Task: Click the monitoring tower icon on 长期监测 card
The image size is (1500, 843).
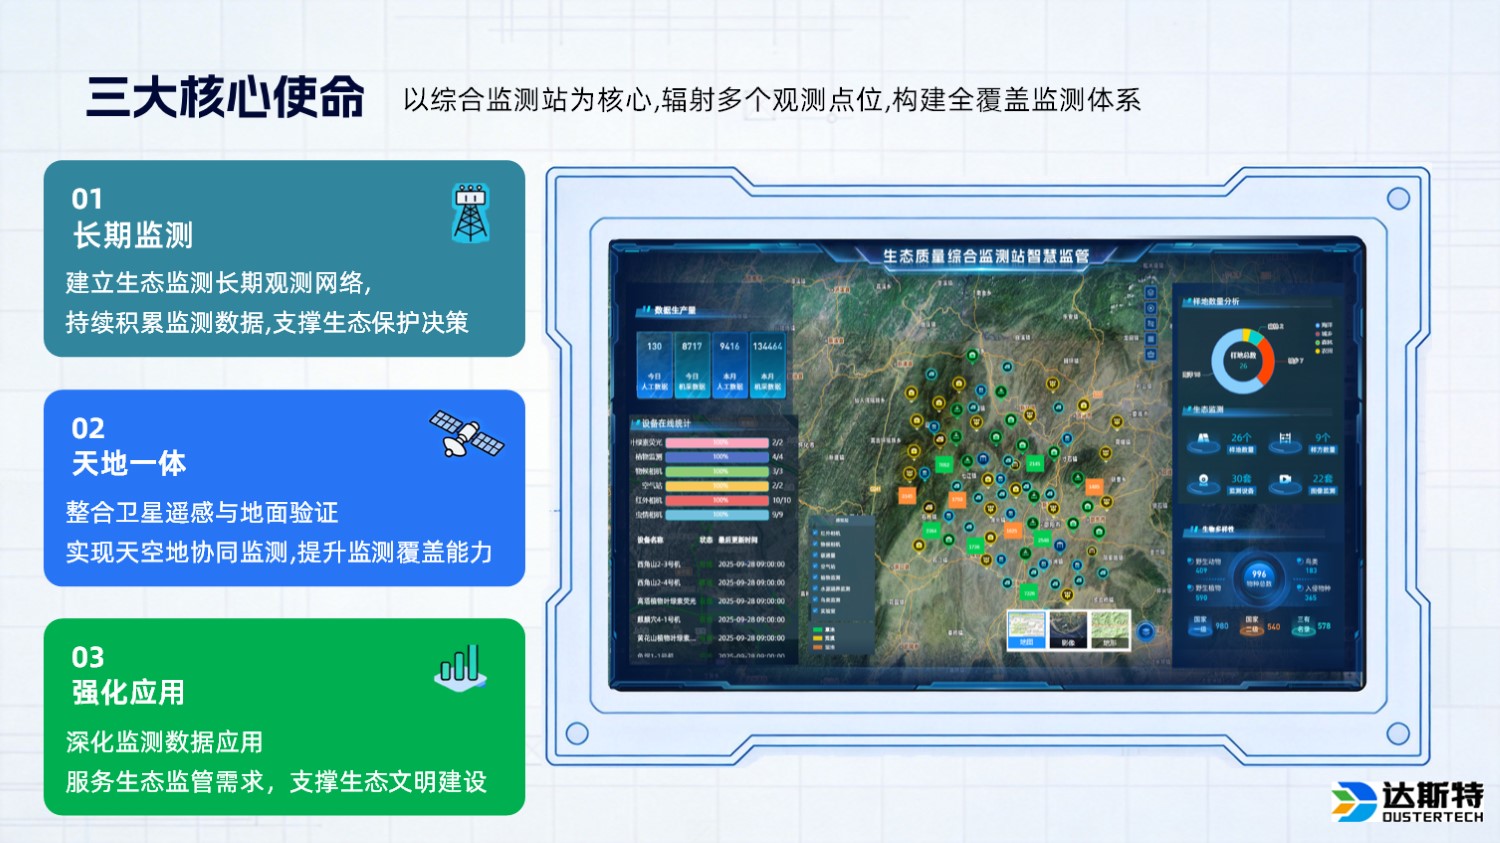Action: click(x=470, y=213)
